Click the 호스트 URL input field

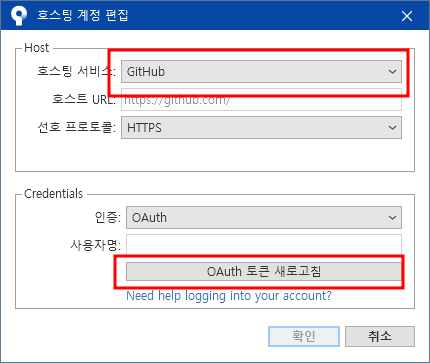(261, 99)
